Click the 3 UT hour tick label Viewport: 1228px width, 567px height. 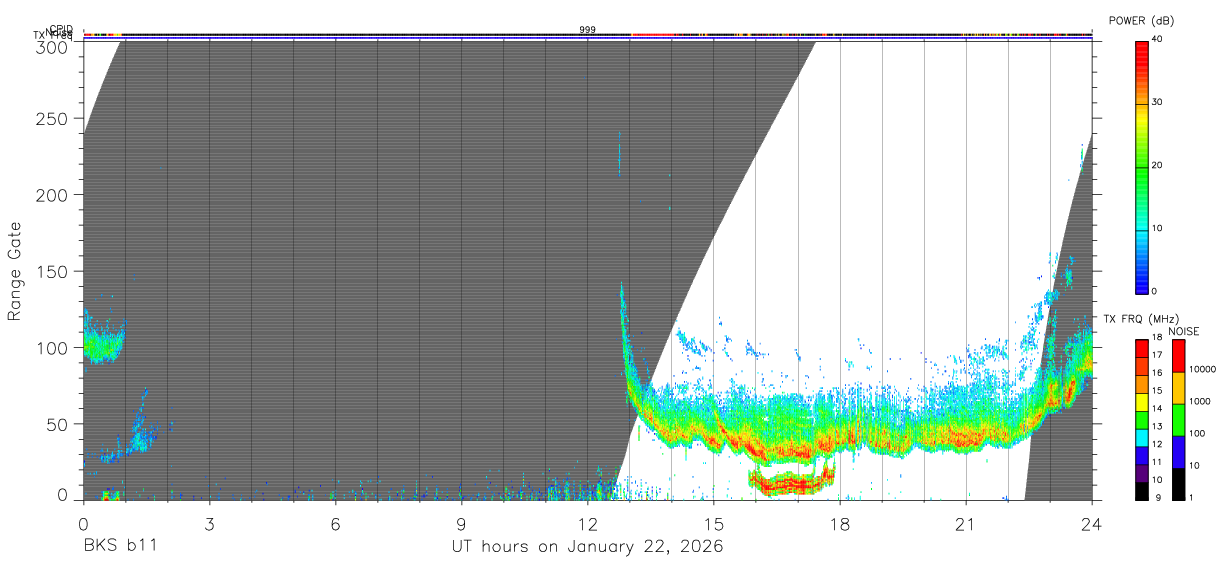tap(209, 523)
